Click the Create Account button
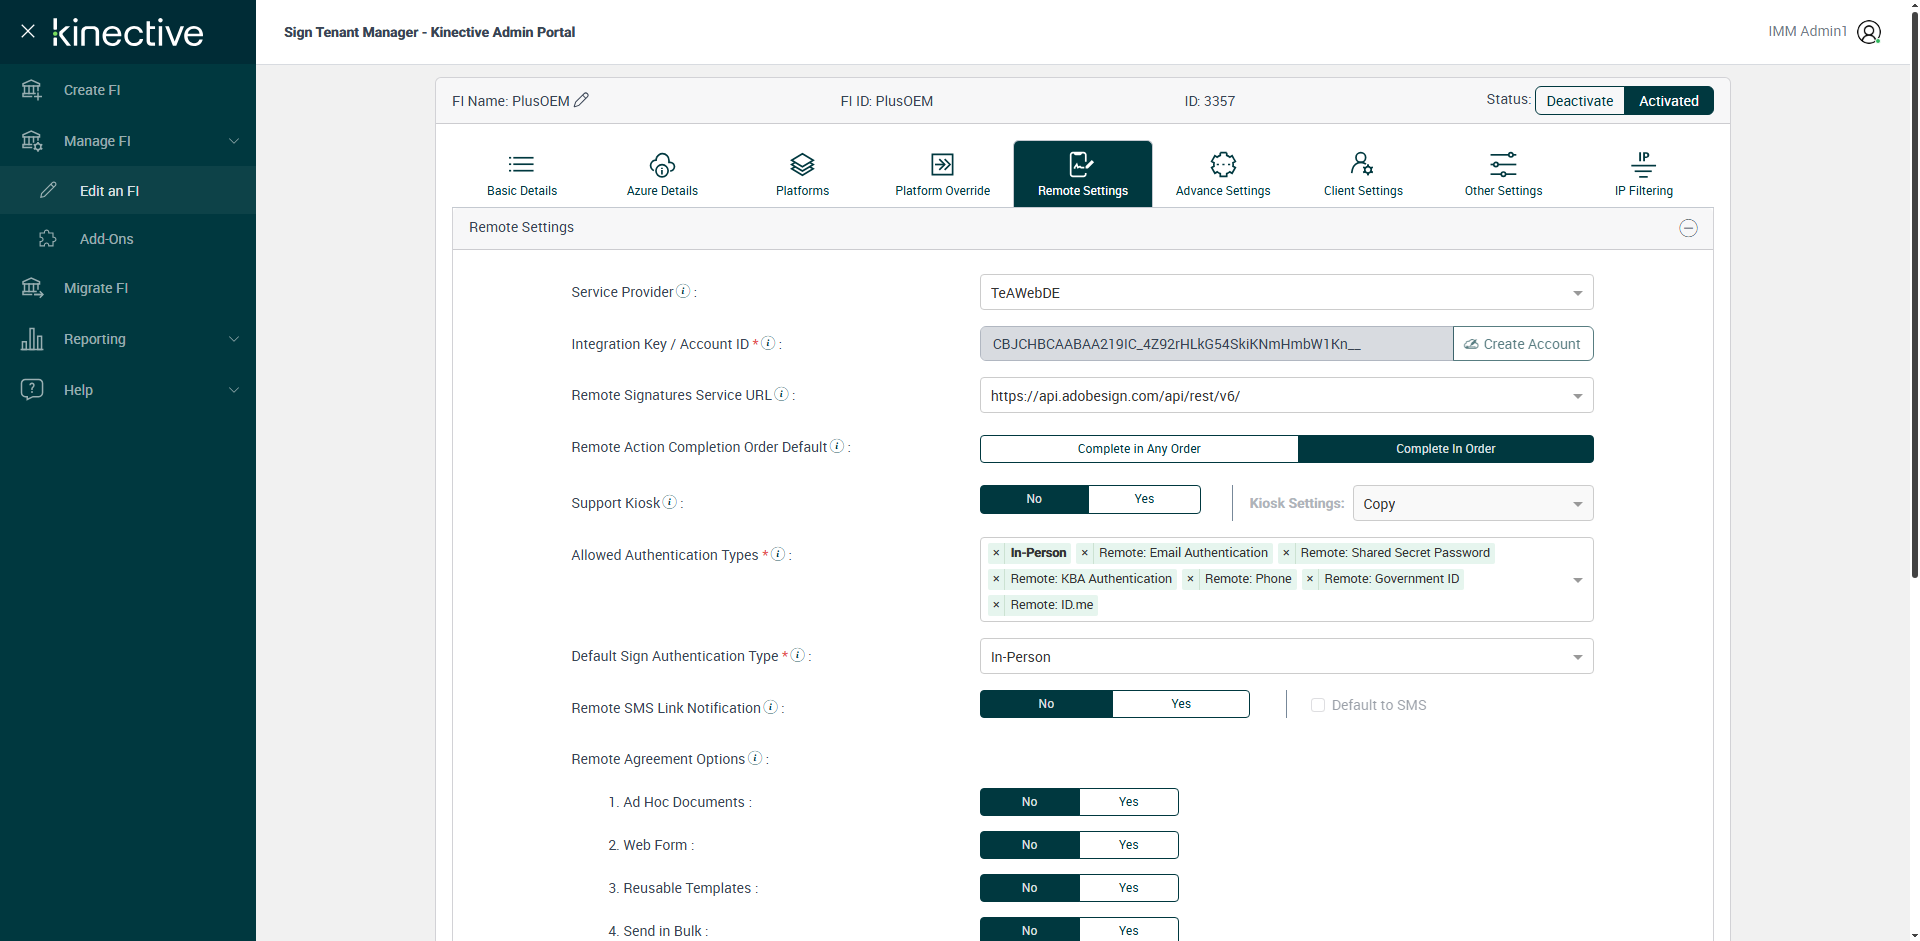 [x=1522, y=344]
